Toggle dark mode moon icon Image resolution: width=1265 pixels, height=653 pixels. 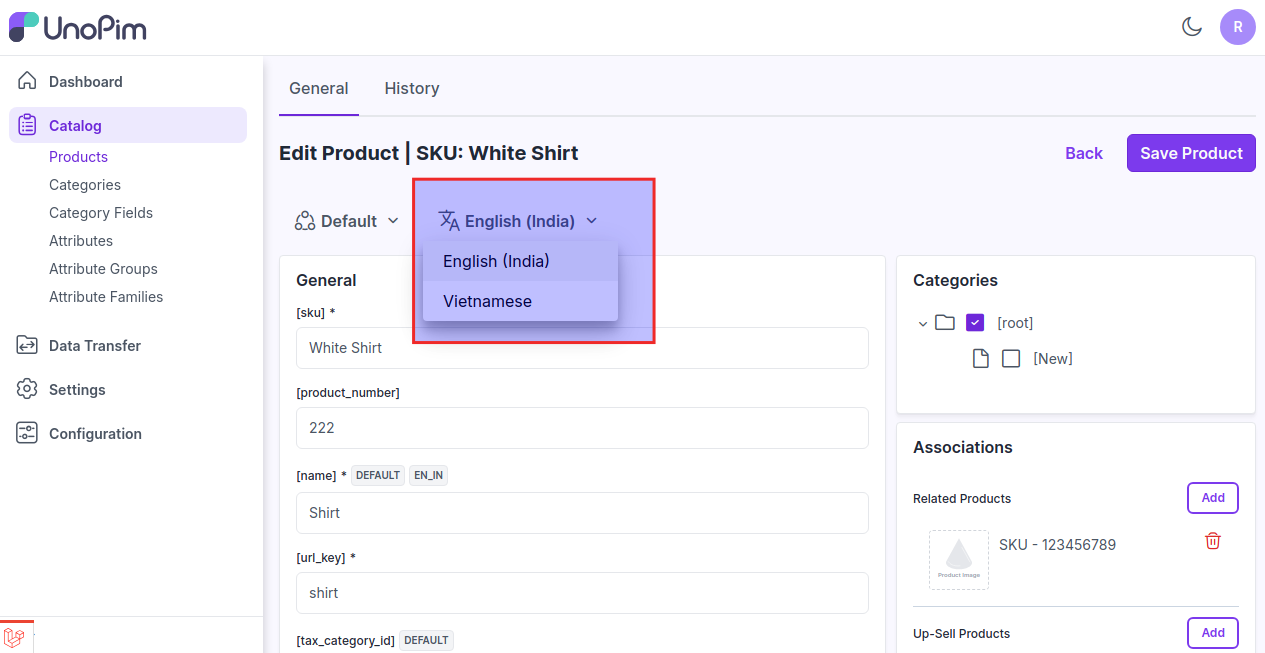pyautogui.click(x=1191, y=27)
